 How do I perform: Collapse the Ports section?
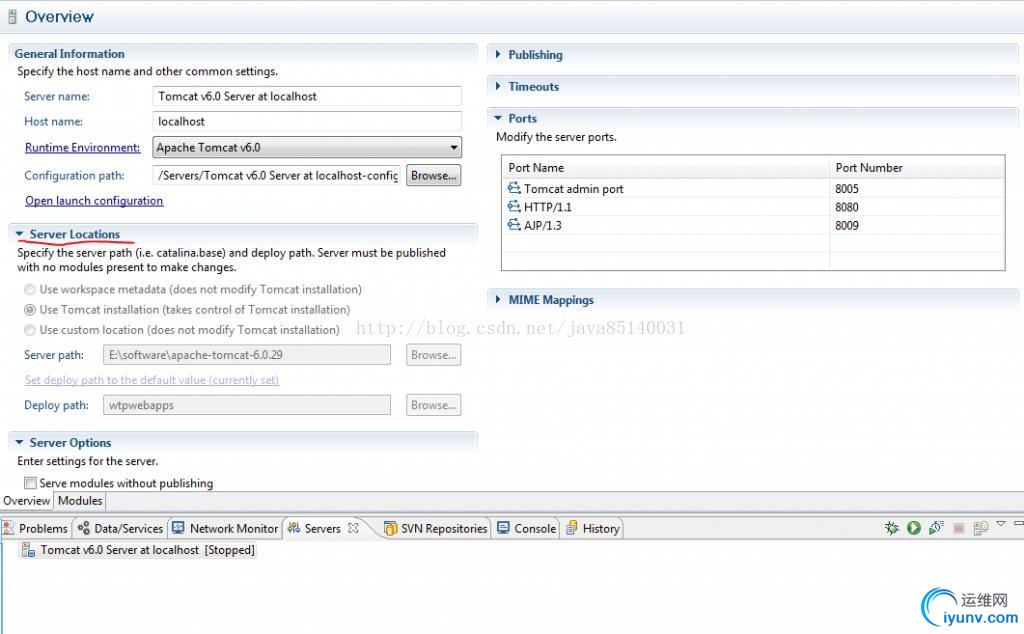498,118
